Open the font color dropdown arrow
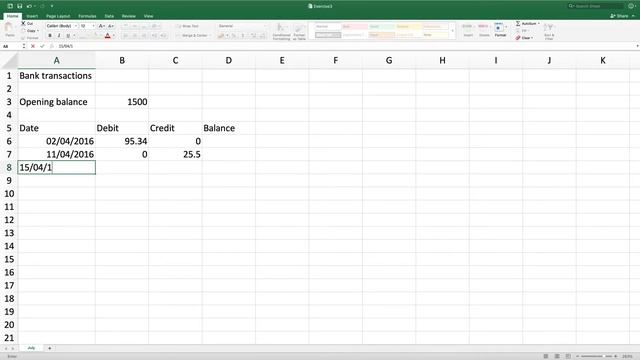Viewport: 640px width, 360px height. pyautogui.click(x=113, y=36)
